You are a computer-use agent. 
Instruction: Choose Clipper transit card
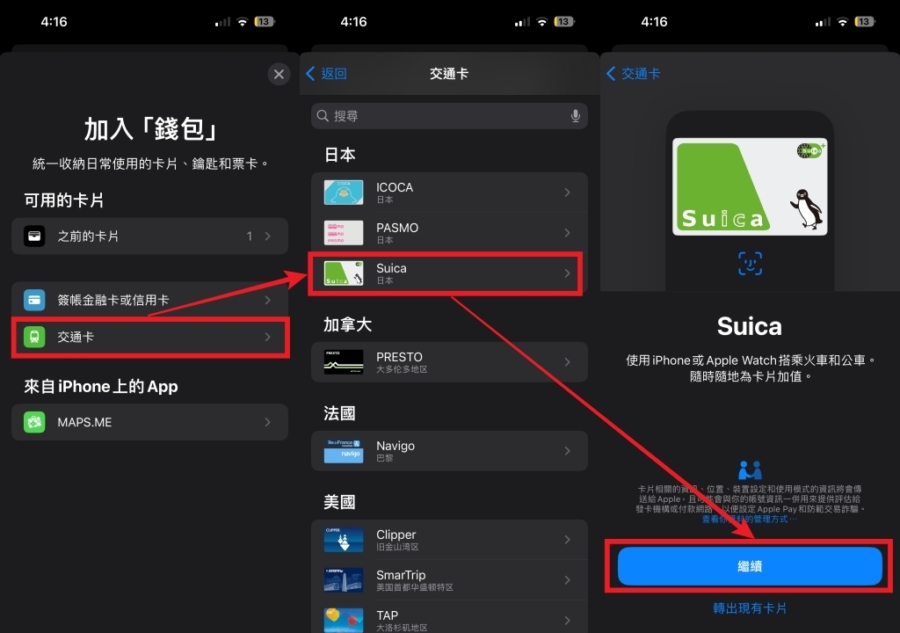[x=449, y=539]
